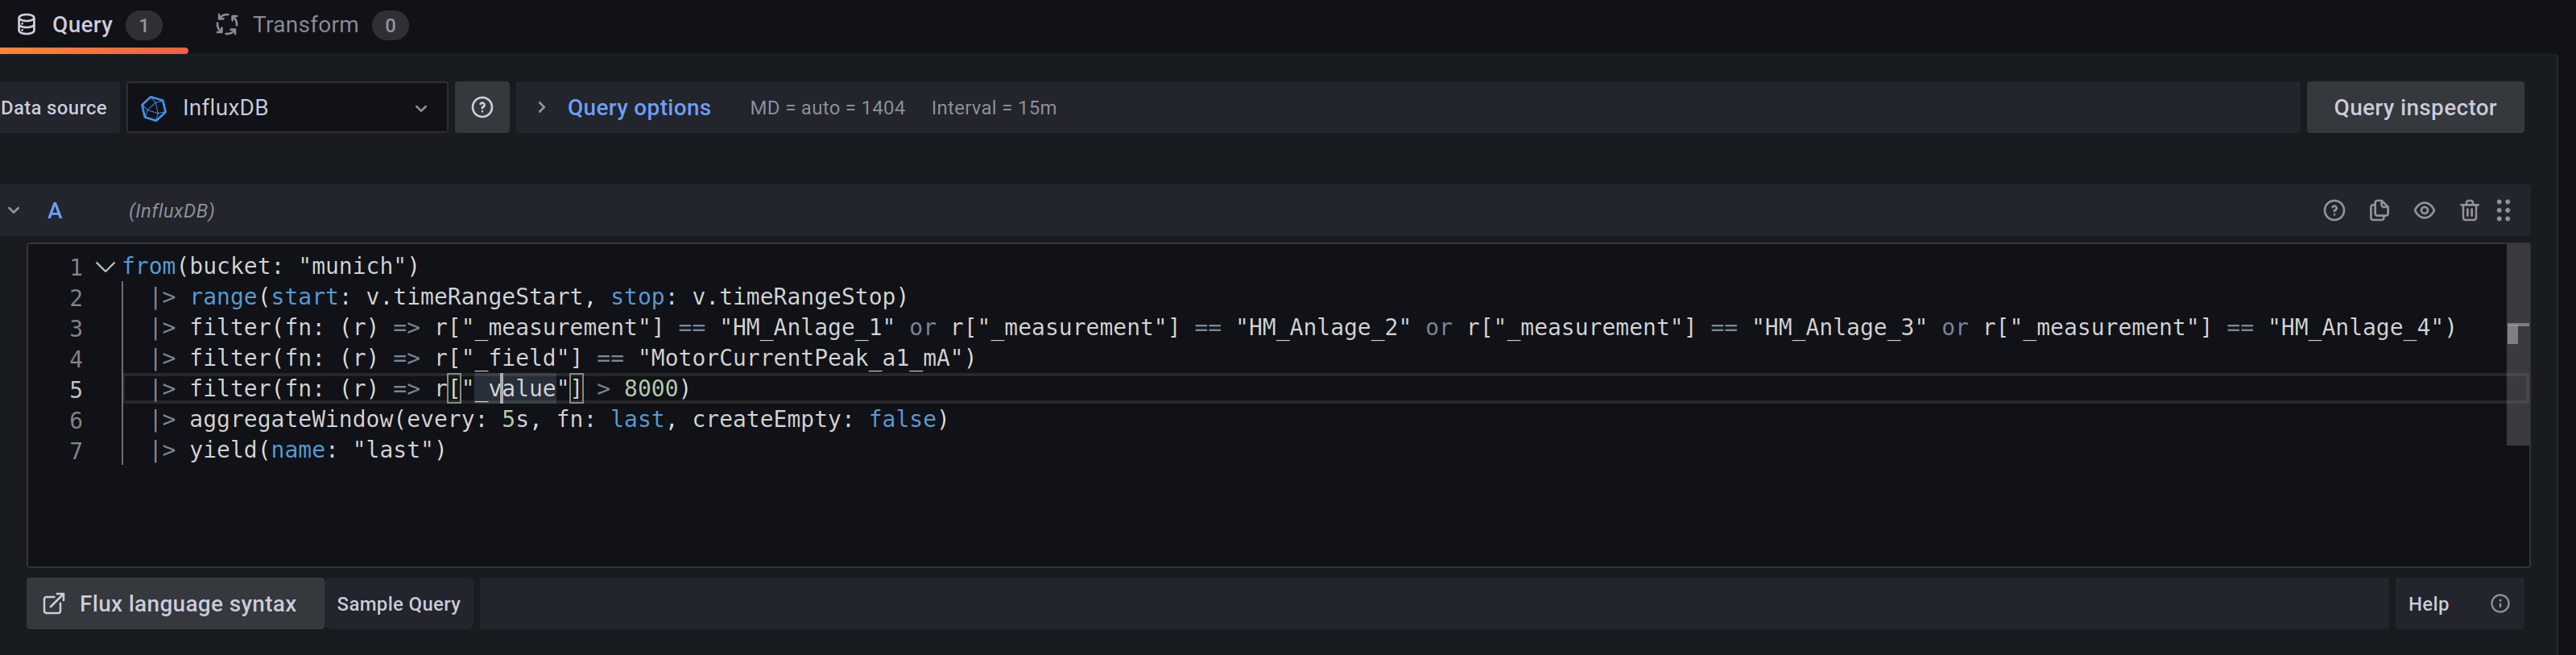Click the MD = auto = 1404 text
The width and height of the screenshot is (2576, 655).
click(x=827, y=107)
